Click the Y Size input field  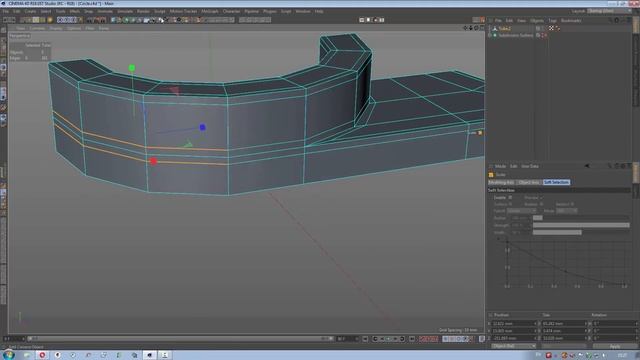[x=564, y=331]
